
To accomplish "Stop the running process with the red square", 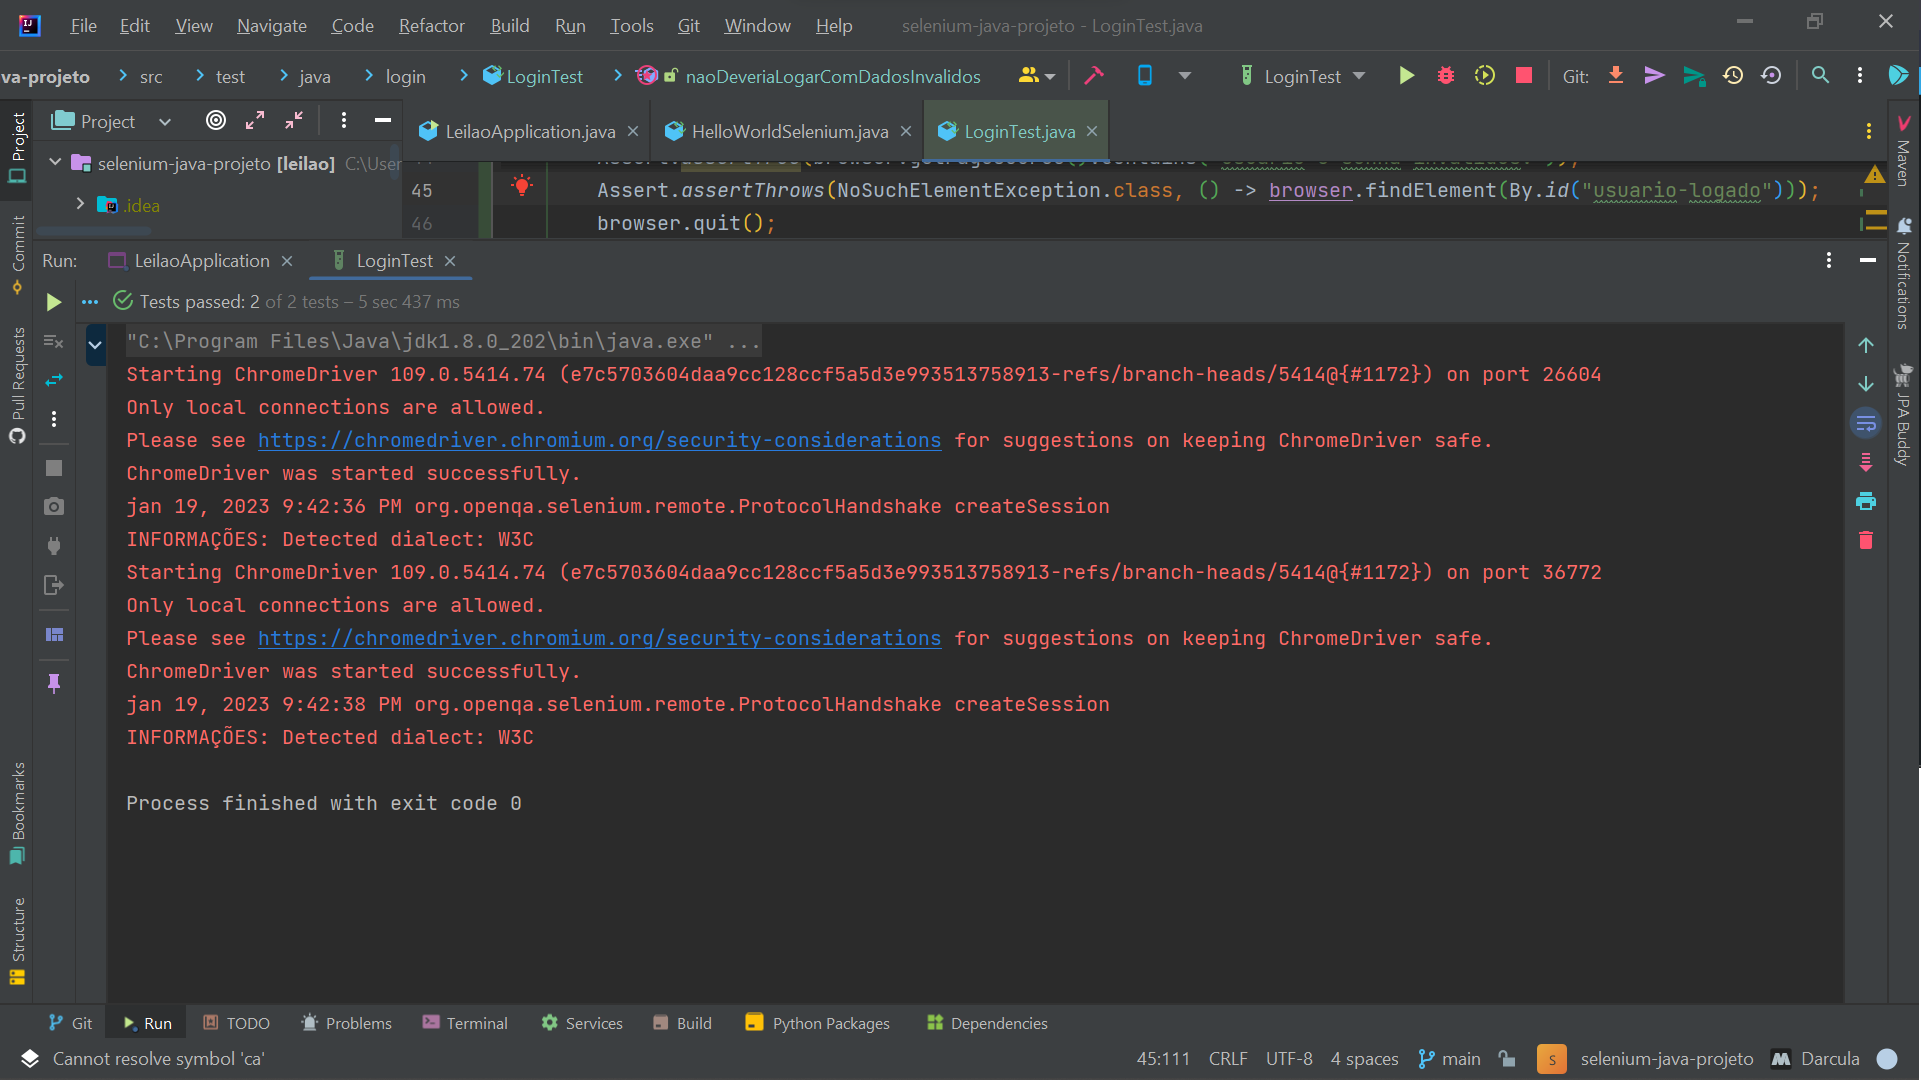I will pos(1523,76).
